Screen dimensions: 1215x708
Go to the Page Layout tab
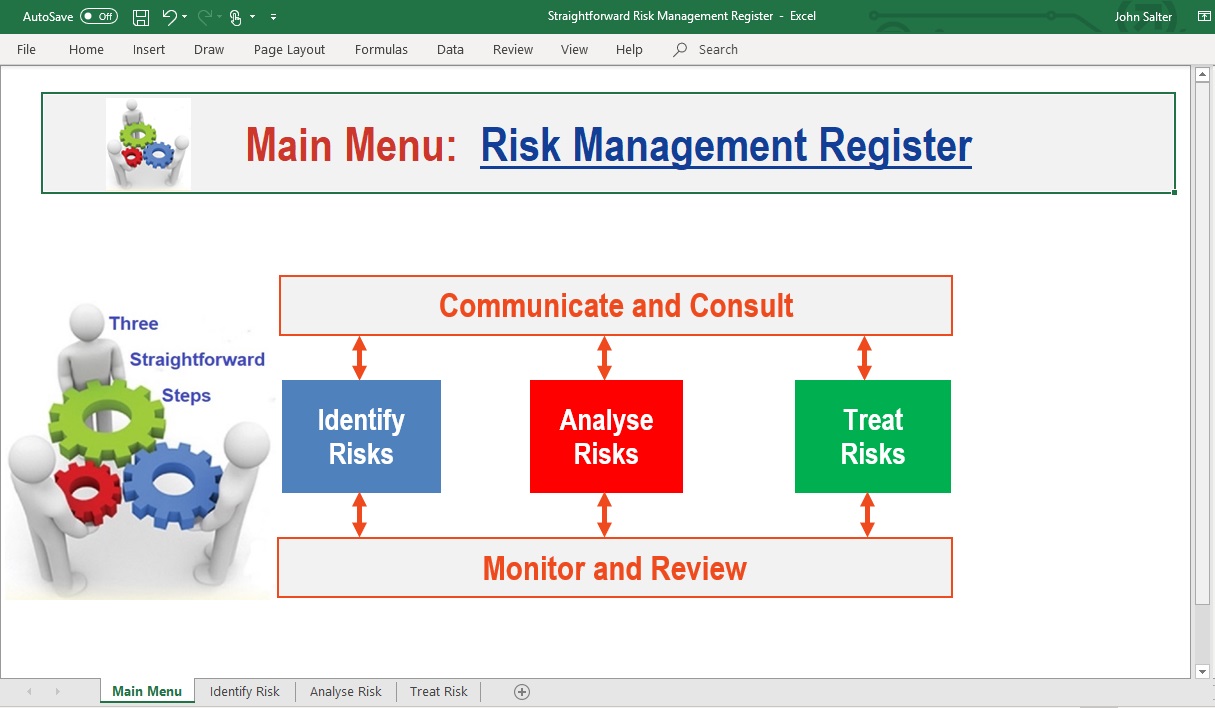[289, 49]
